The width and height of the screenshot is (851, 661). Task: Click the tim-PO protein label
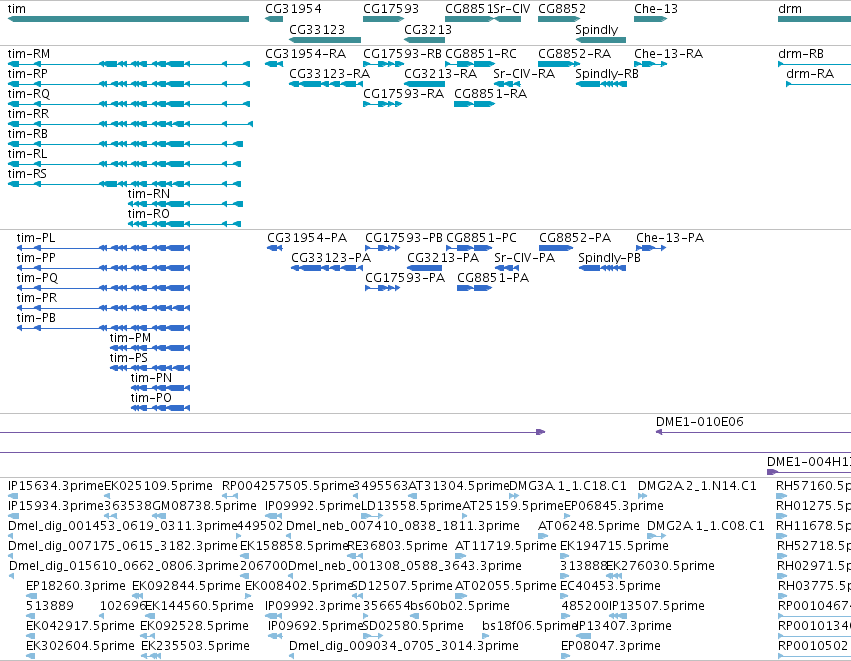[151, 398]
